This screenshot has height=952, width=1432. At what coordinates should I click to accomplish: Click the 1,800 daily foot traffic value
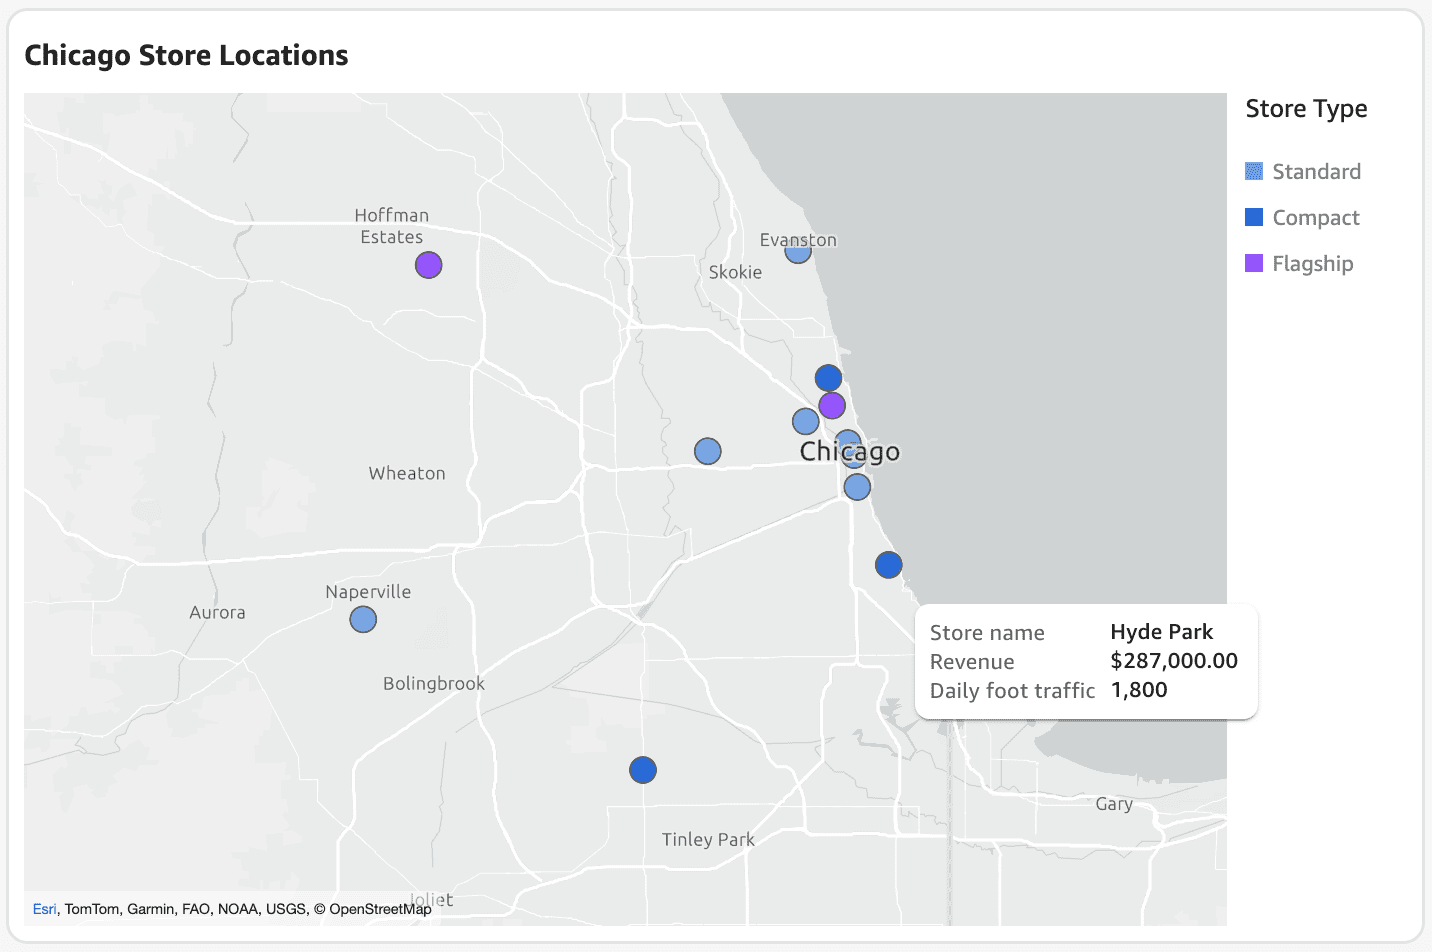(x=1139, y=690)
